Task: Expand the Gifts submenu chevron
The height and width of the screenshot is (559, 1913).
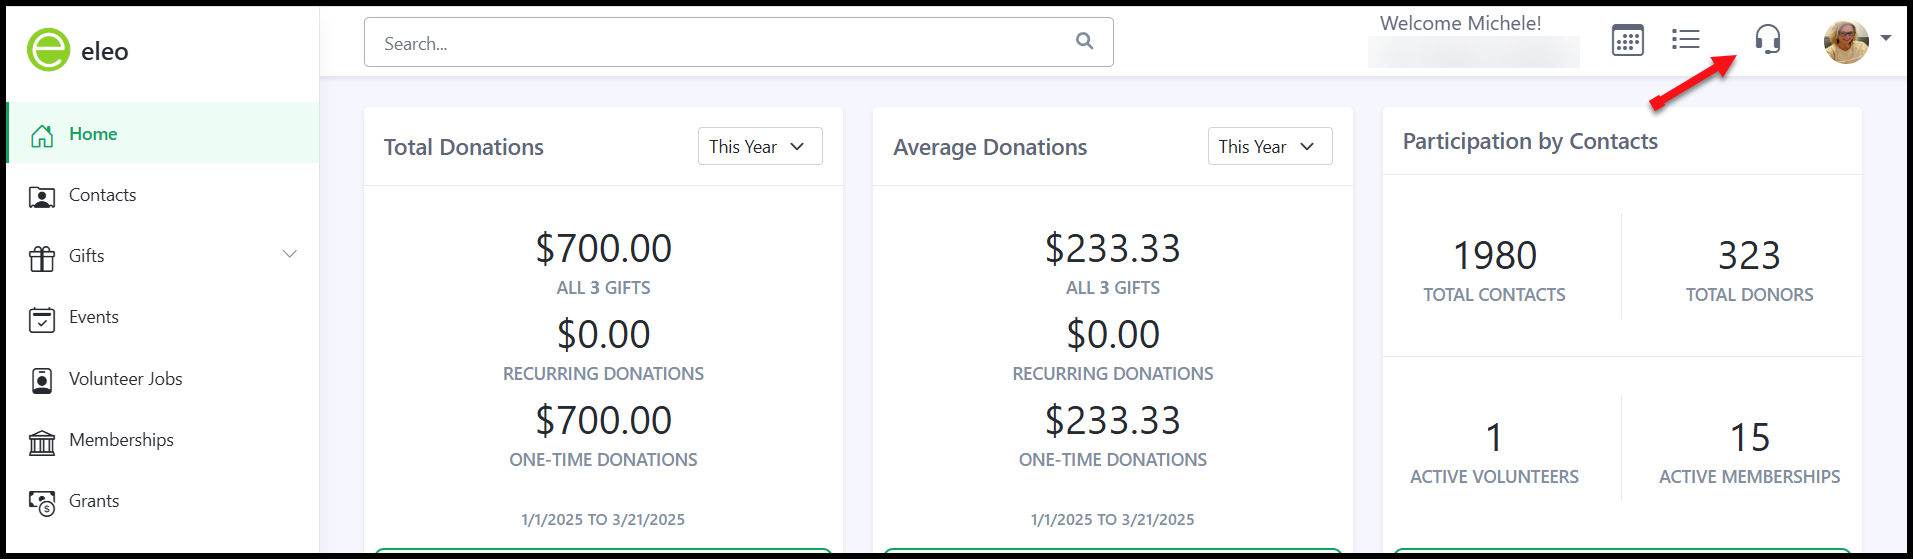Action: (290, 254)
